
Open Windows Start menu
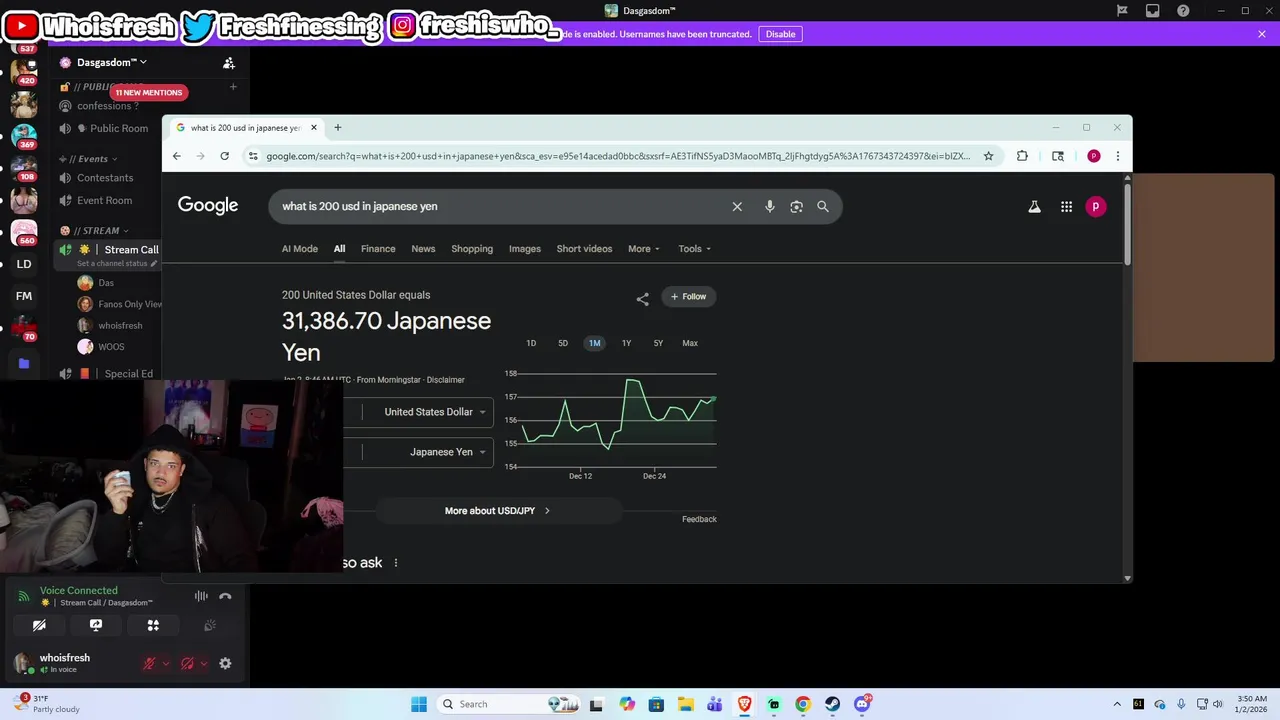pyautogui.click(x=419, y=704)
